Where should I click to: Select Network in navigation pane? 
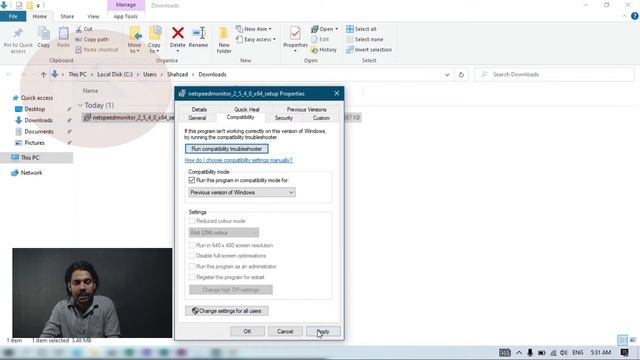click(x=27, y=173)
